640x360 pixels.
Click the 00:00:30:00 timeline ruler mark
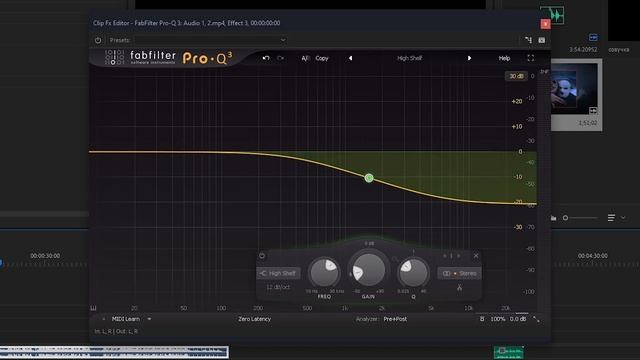coord(45,256)
